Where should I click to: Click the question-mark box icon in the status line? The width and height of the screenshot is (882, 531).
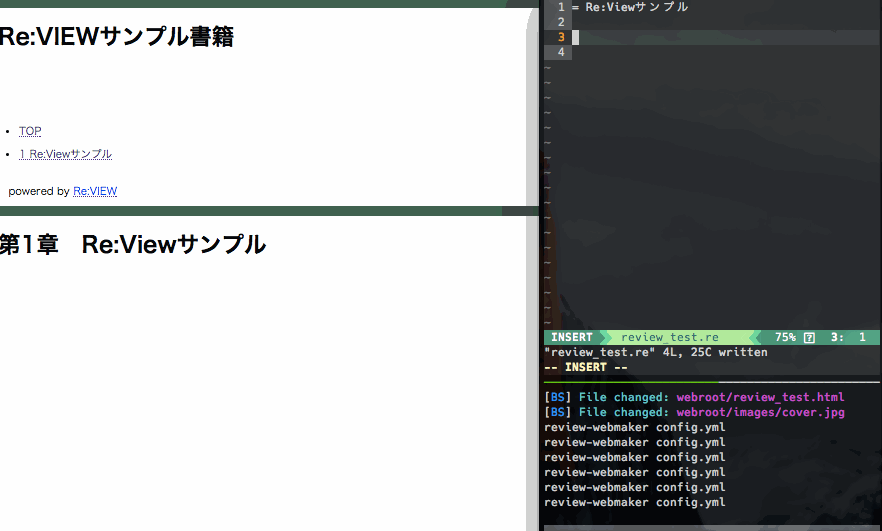click(809, 338)
